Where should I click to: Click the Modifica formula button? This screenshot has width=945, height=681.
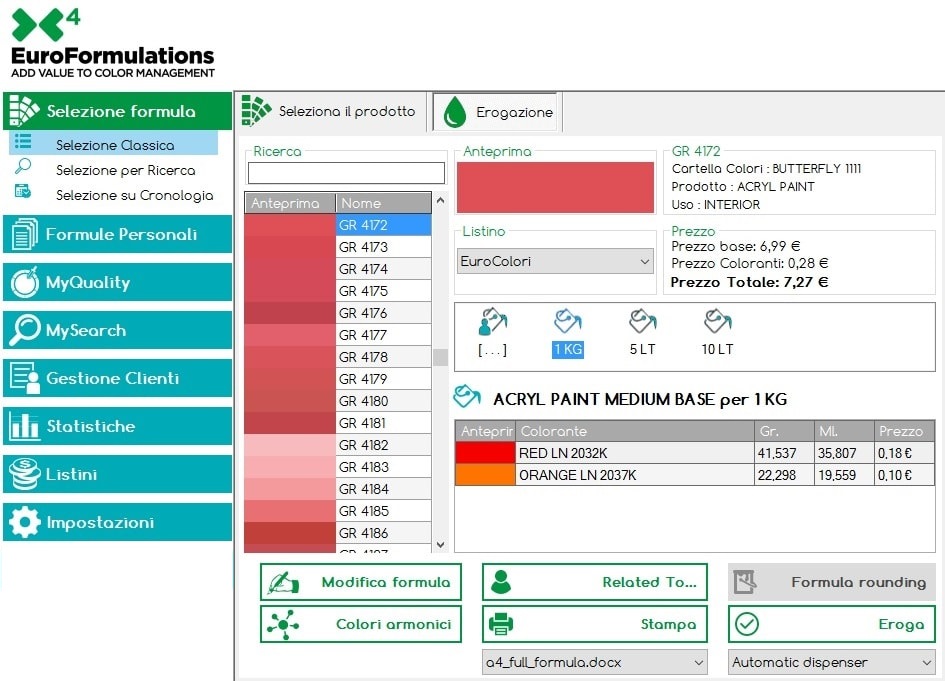pos(361,582)
